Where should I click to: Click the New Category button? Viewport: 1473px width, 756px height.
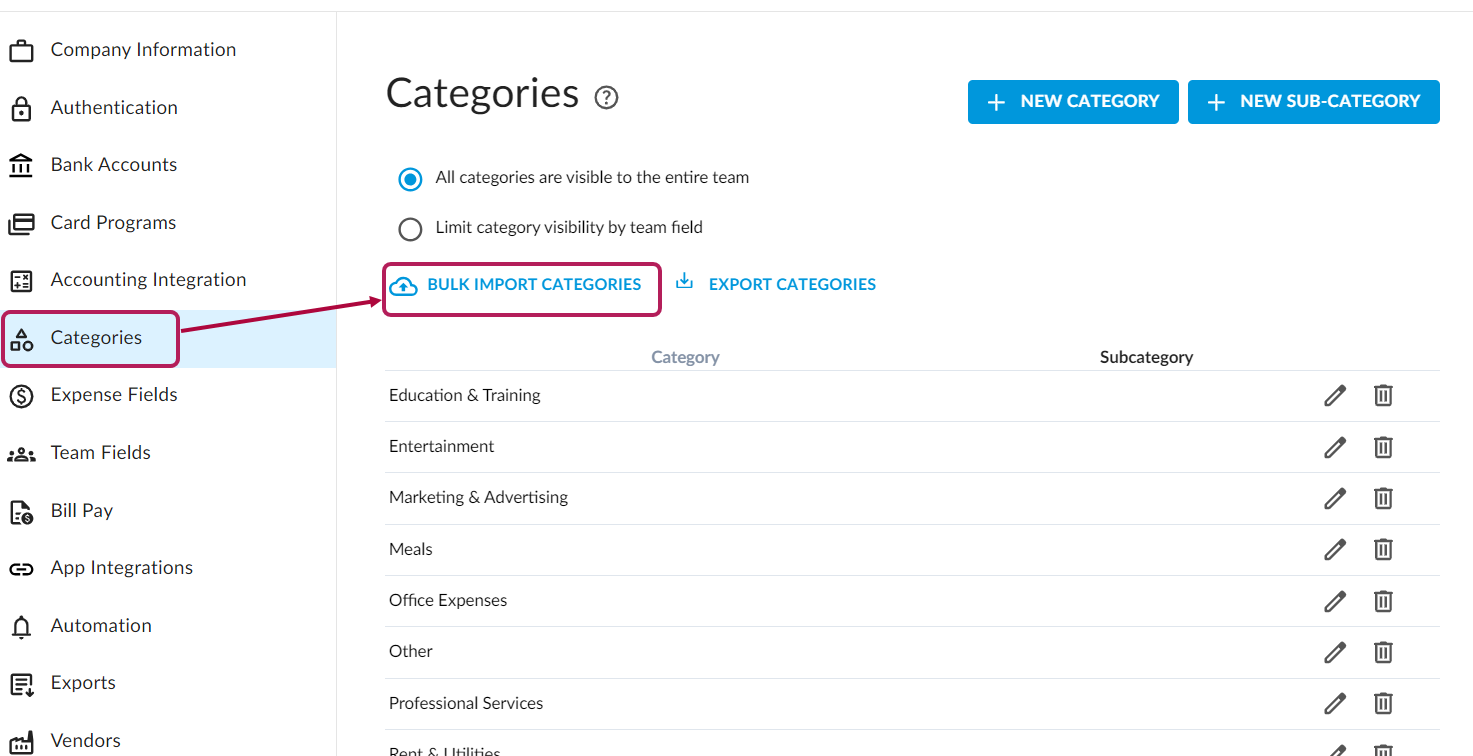tap(1072, 102)
